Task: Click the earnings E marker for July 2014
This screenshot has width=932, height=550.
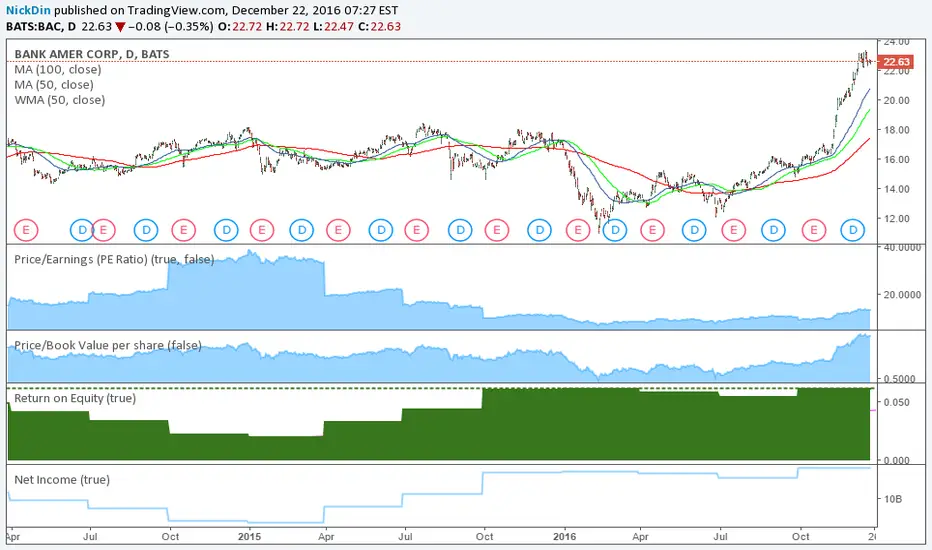Action: point(103,230)
